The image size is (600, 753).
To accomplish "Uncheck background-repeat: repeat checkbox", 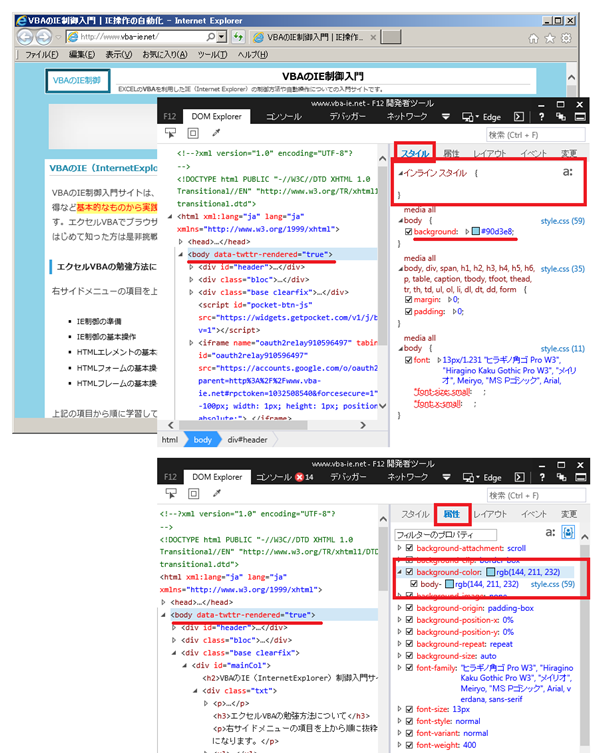I will tap(409, 644).
